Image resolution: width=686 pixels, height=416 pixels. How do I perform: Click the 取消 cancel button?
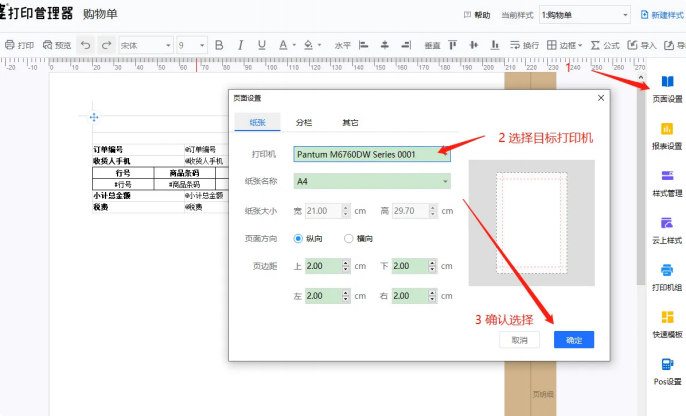(519, 340)
